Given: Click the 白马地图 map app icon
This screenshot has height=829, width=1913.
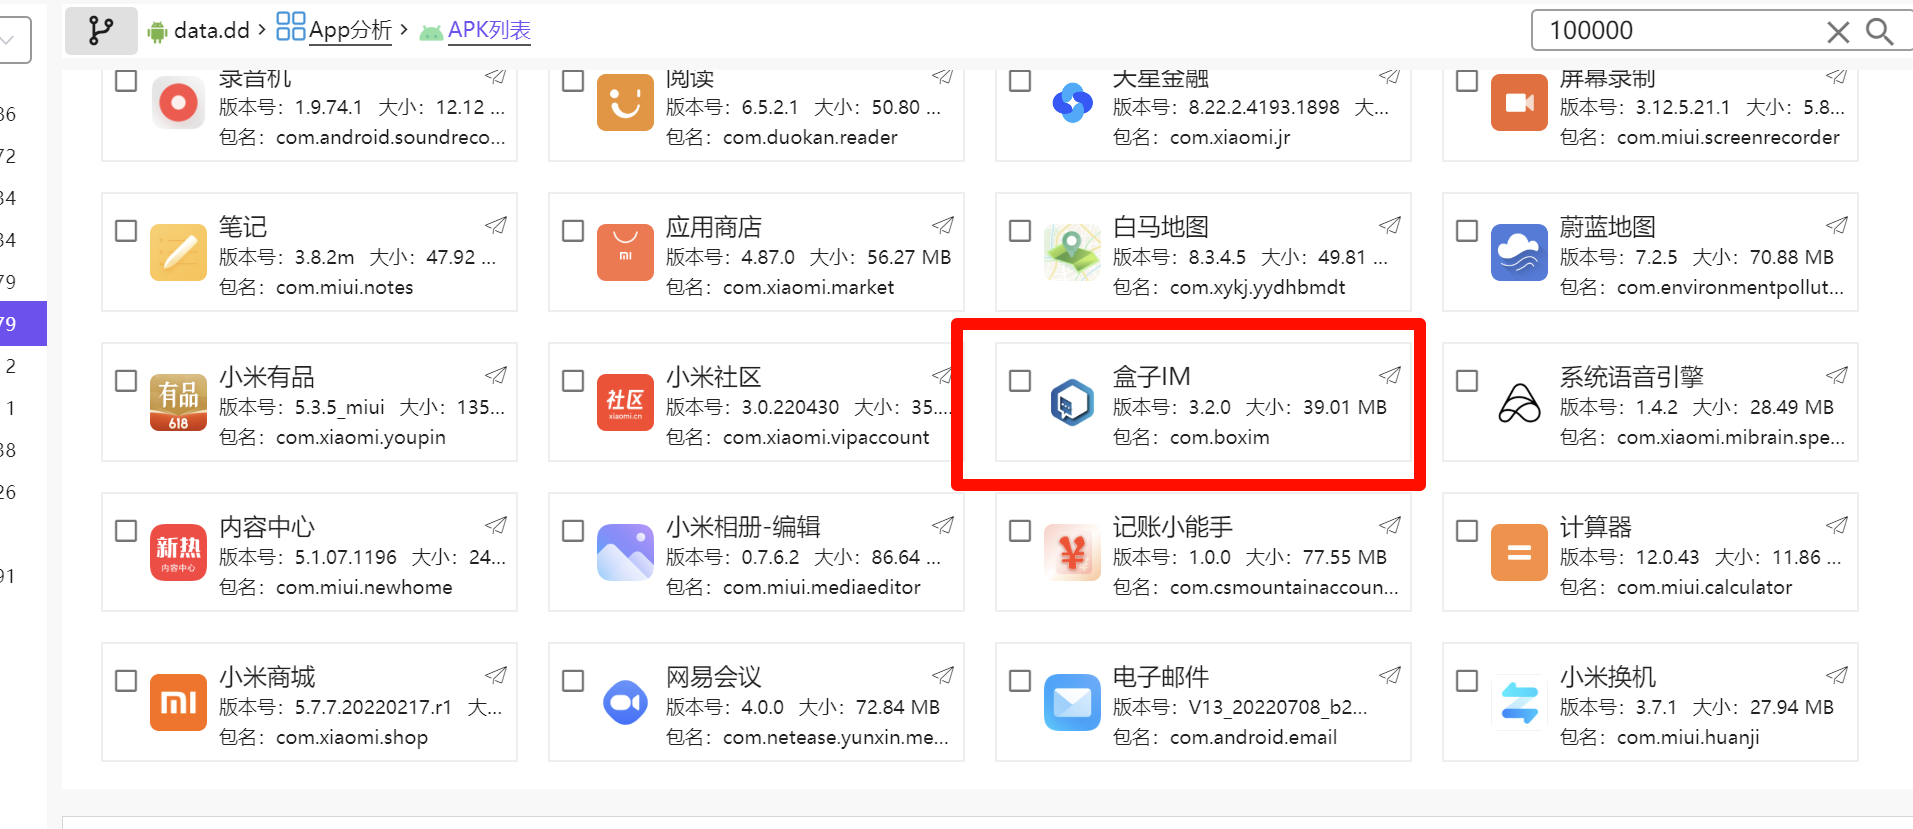Looking at the screenshot, I should pos(1072,252).
